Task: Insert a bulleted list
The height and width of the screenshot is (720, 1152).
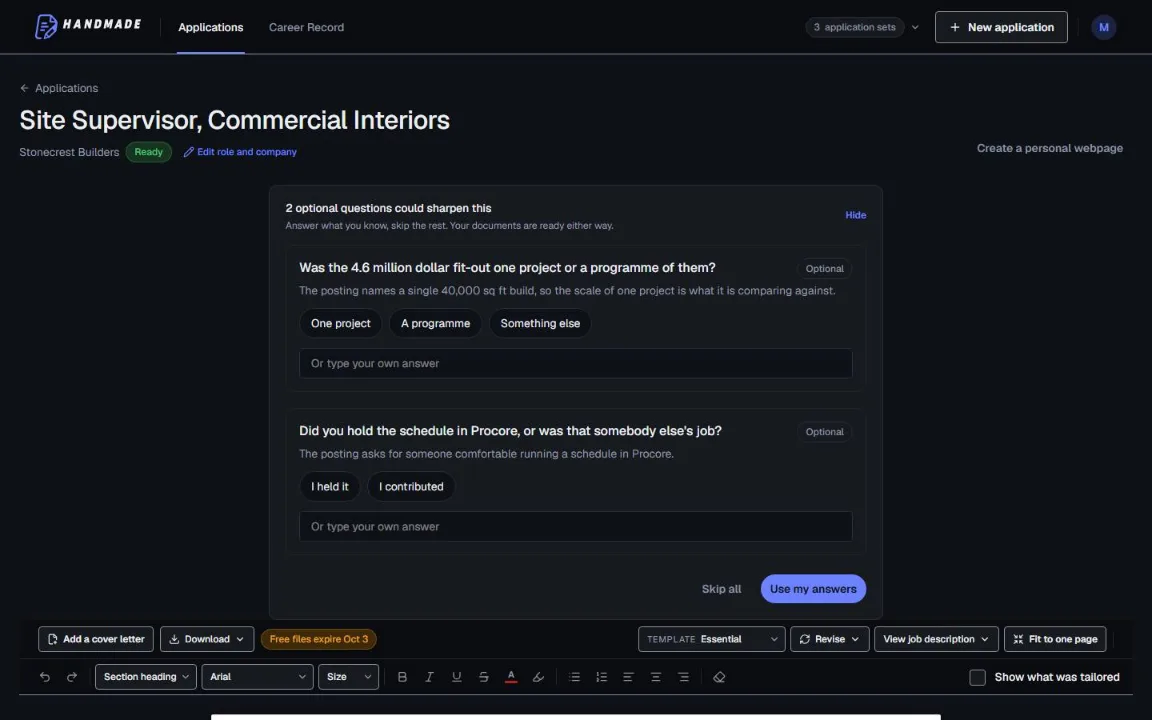Action: pyautogui.click(x=575, y=677)
